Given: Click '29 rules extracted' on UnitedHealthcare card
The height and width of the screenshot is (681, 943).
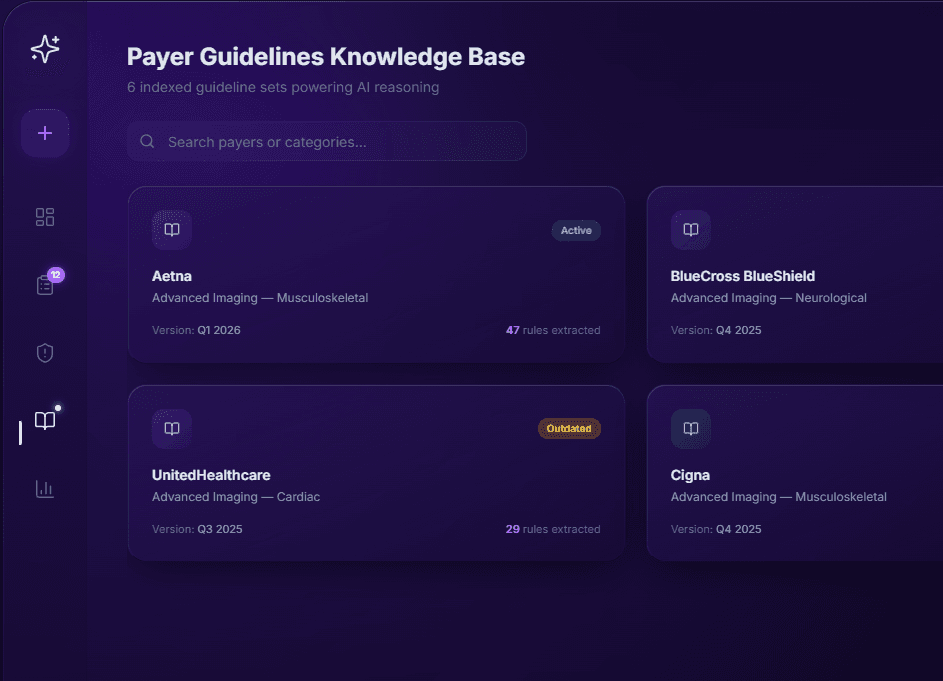Looking at the screenshot, I should pos(553,529).
